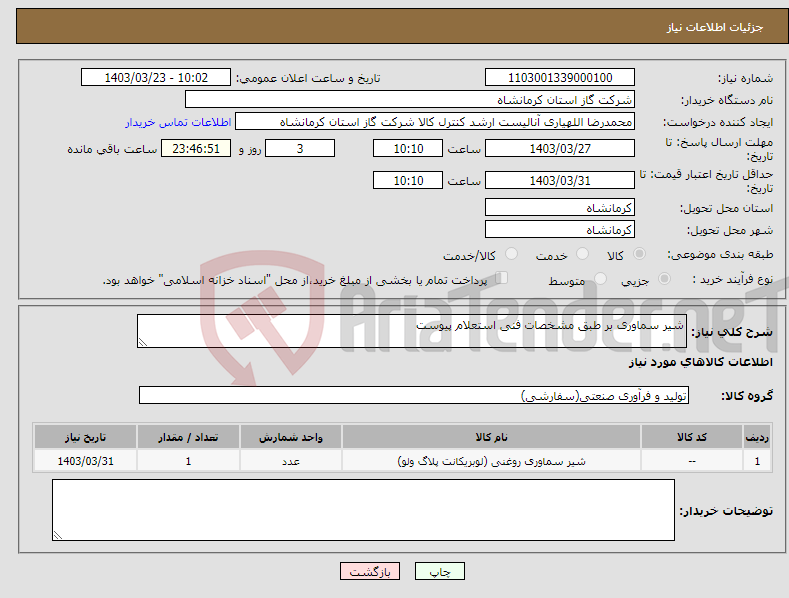Click the تاریخ نیاز column header
Image resolution: width=789 pixels, height=598 pixels.
click(x=86, y=437)
